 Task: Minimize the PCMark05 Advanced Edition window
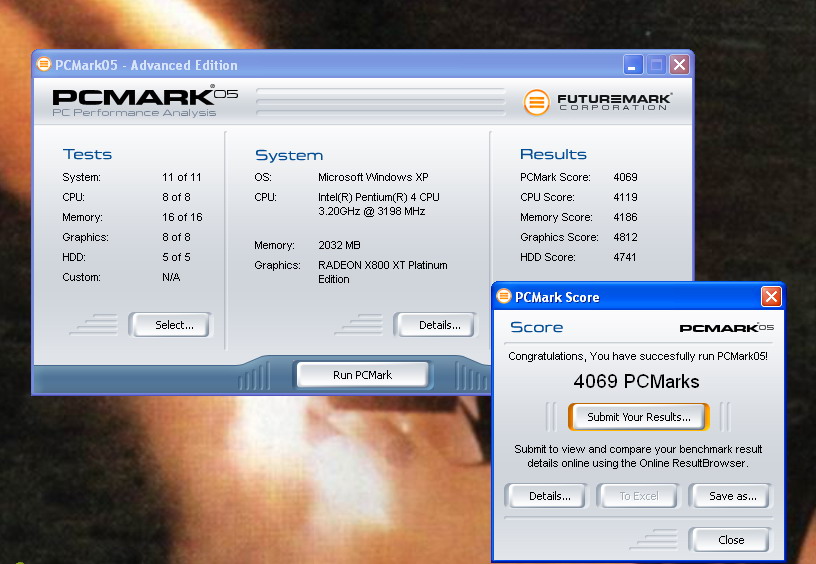[x=633, y=65]
